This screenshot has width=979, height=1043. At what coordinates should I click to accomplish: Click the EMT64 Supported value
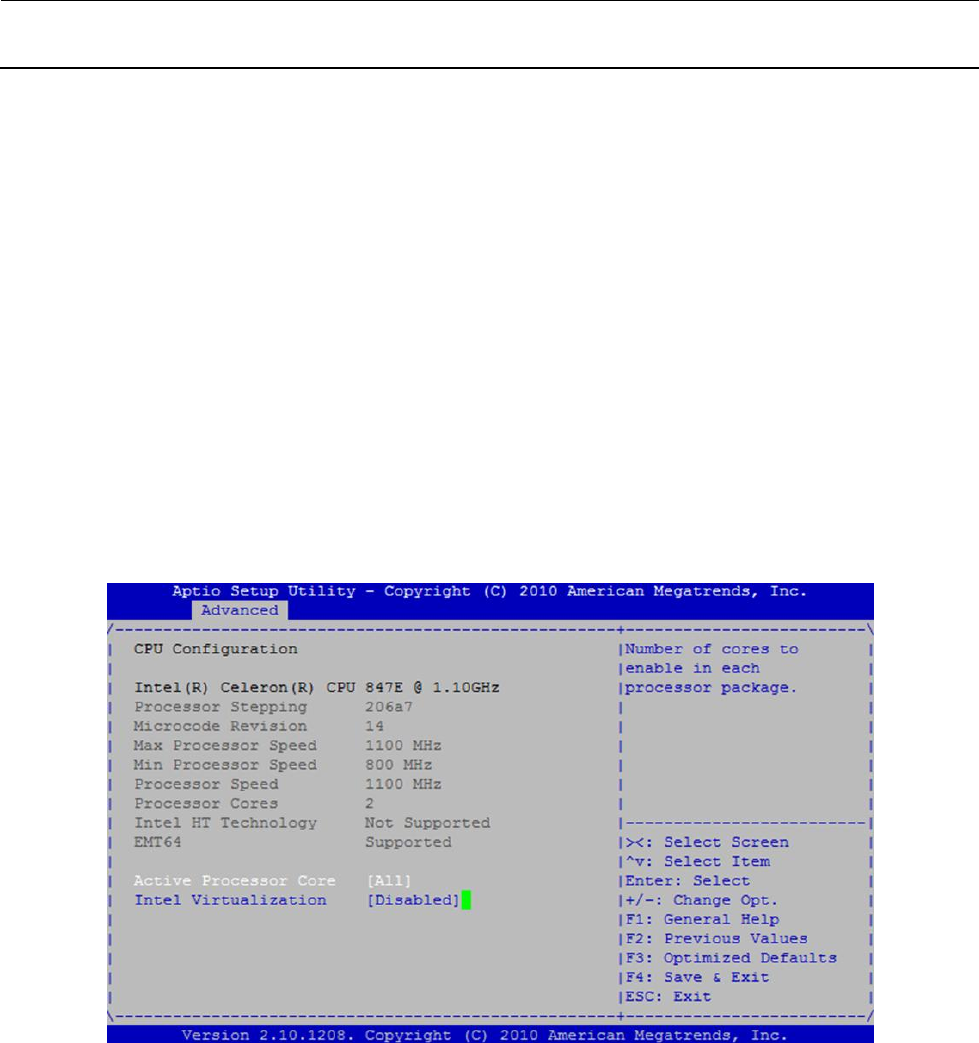(408, 842)
